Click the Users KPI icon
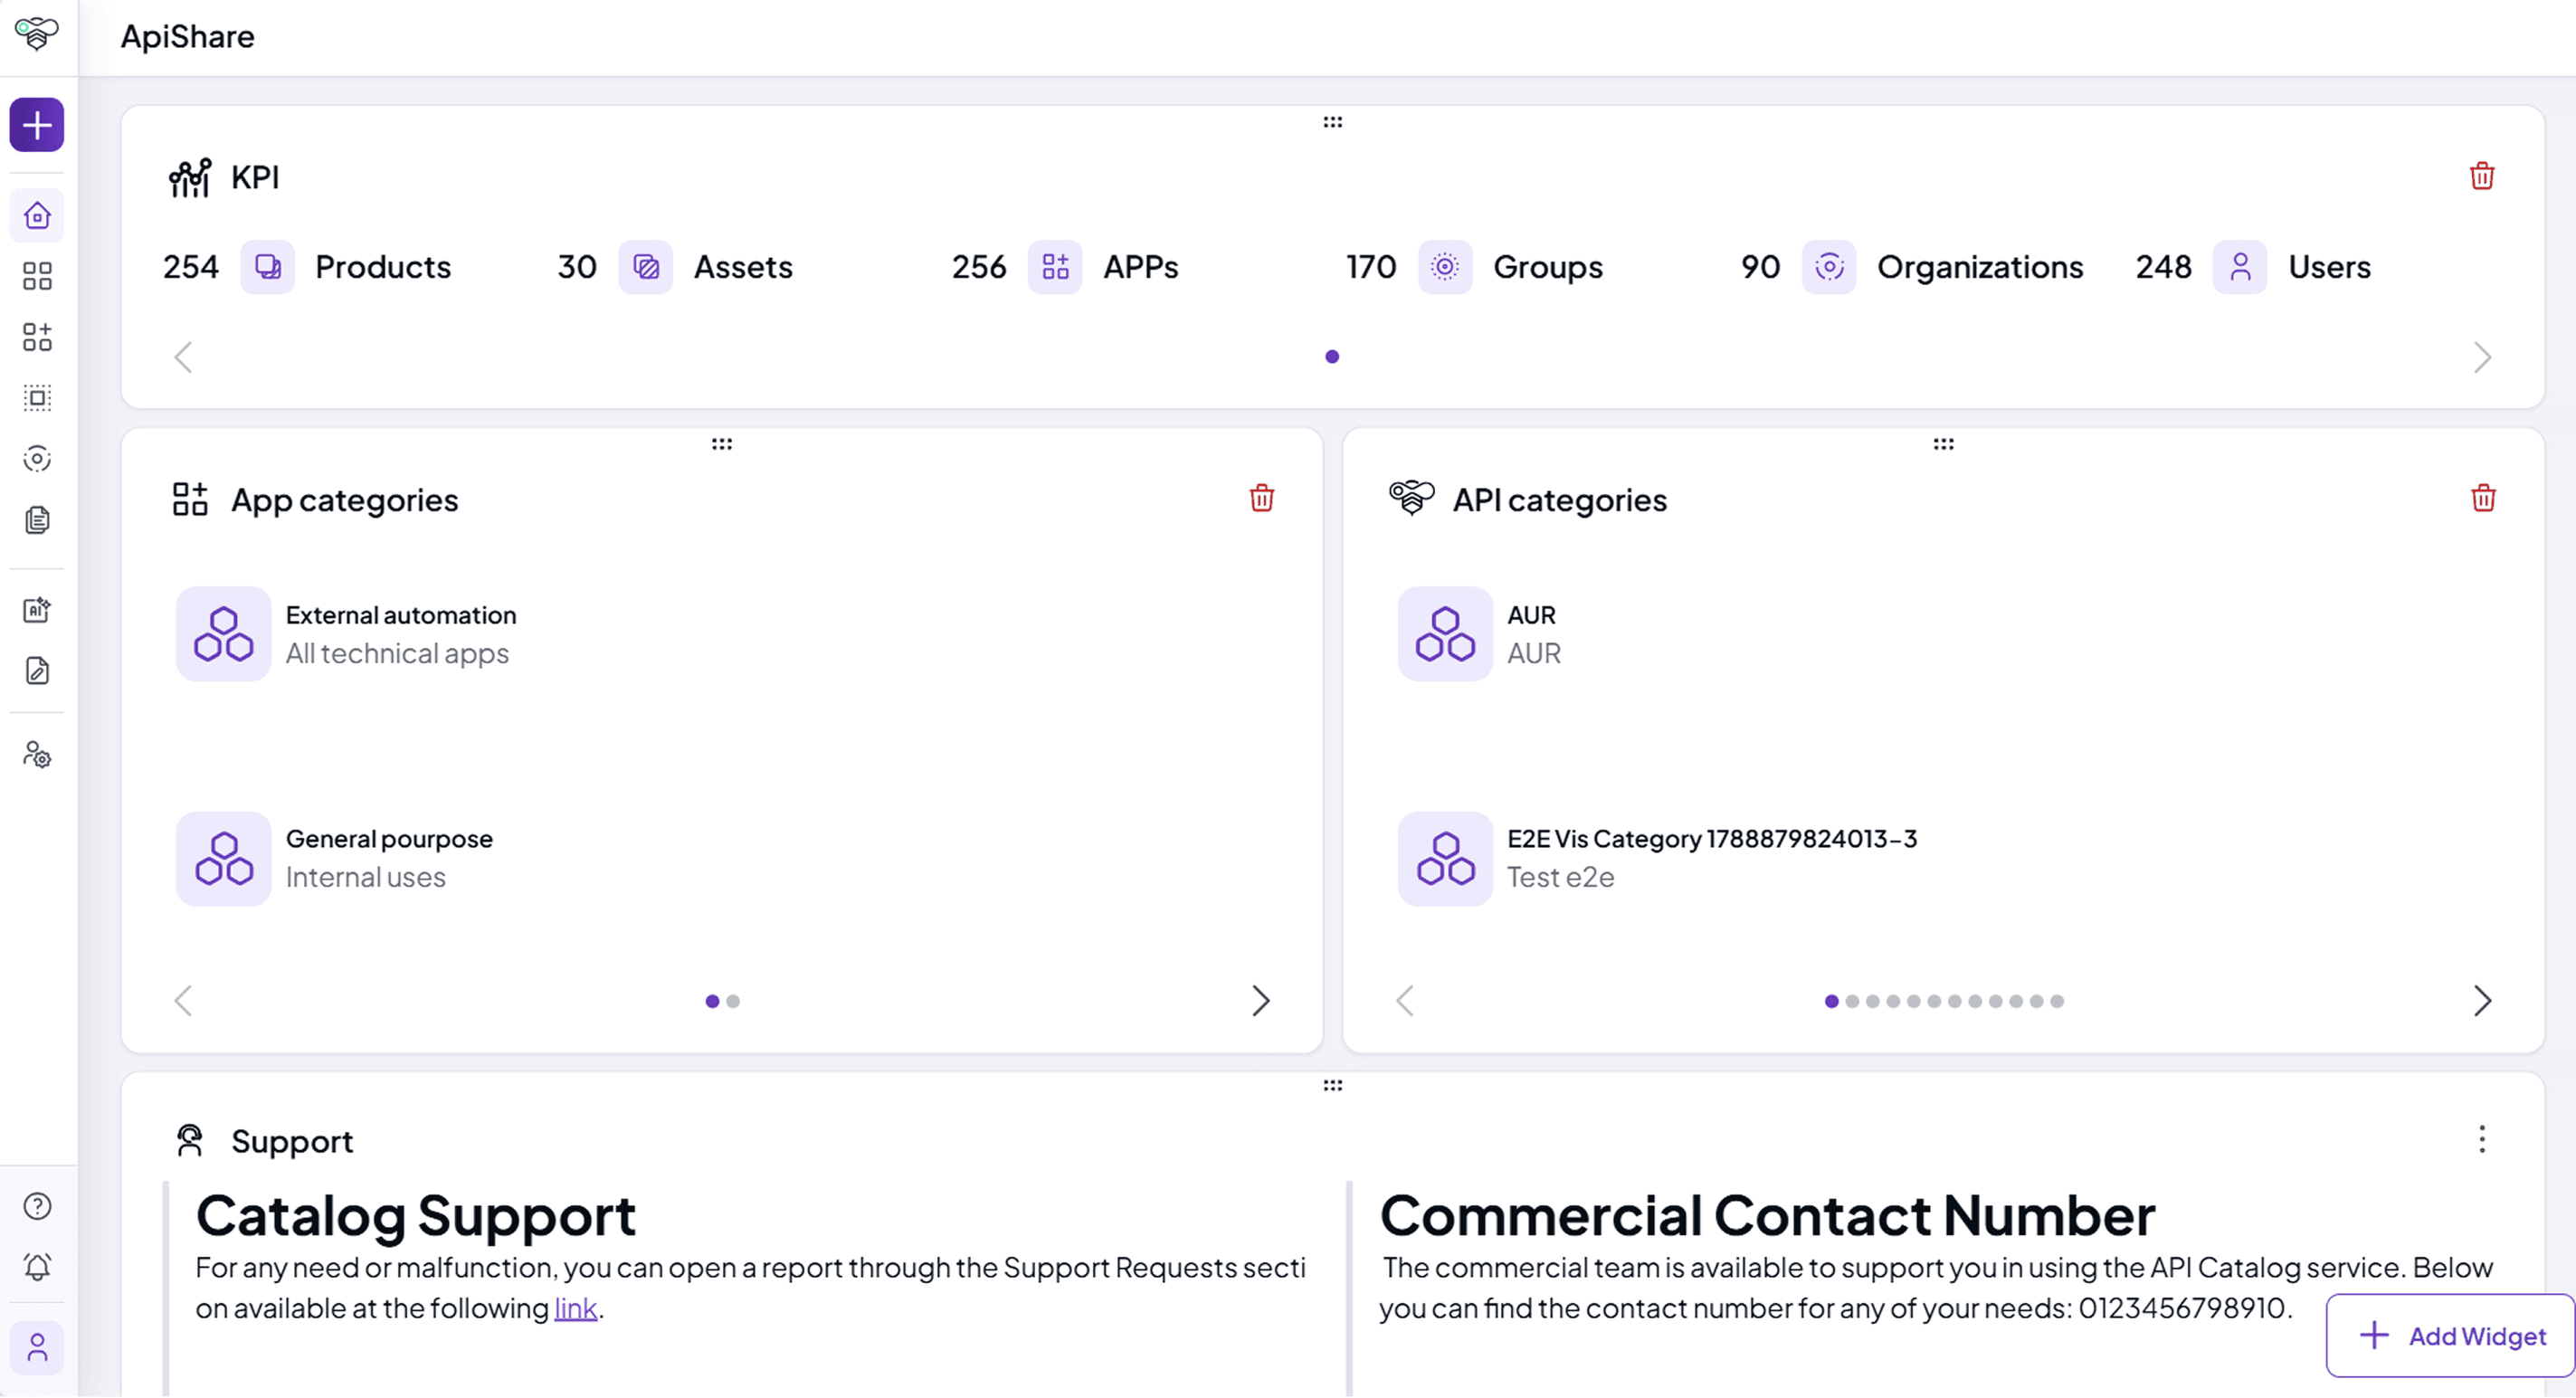 [2240, 267]
